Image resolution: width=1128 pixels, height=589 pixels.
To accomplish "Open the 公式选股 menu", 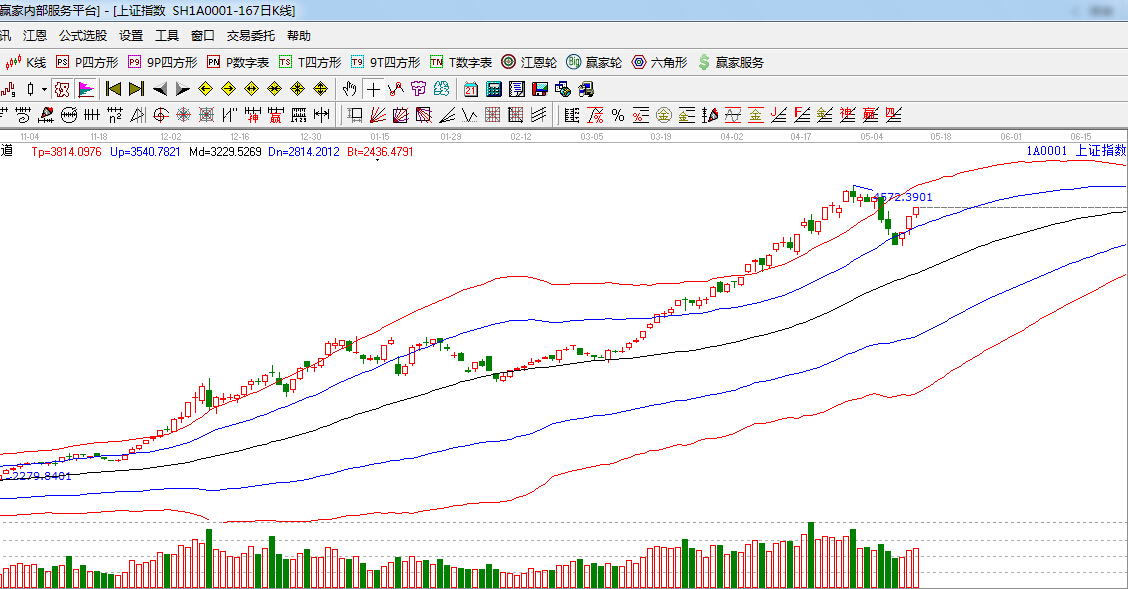I will [82, 35].
